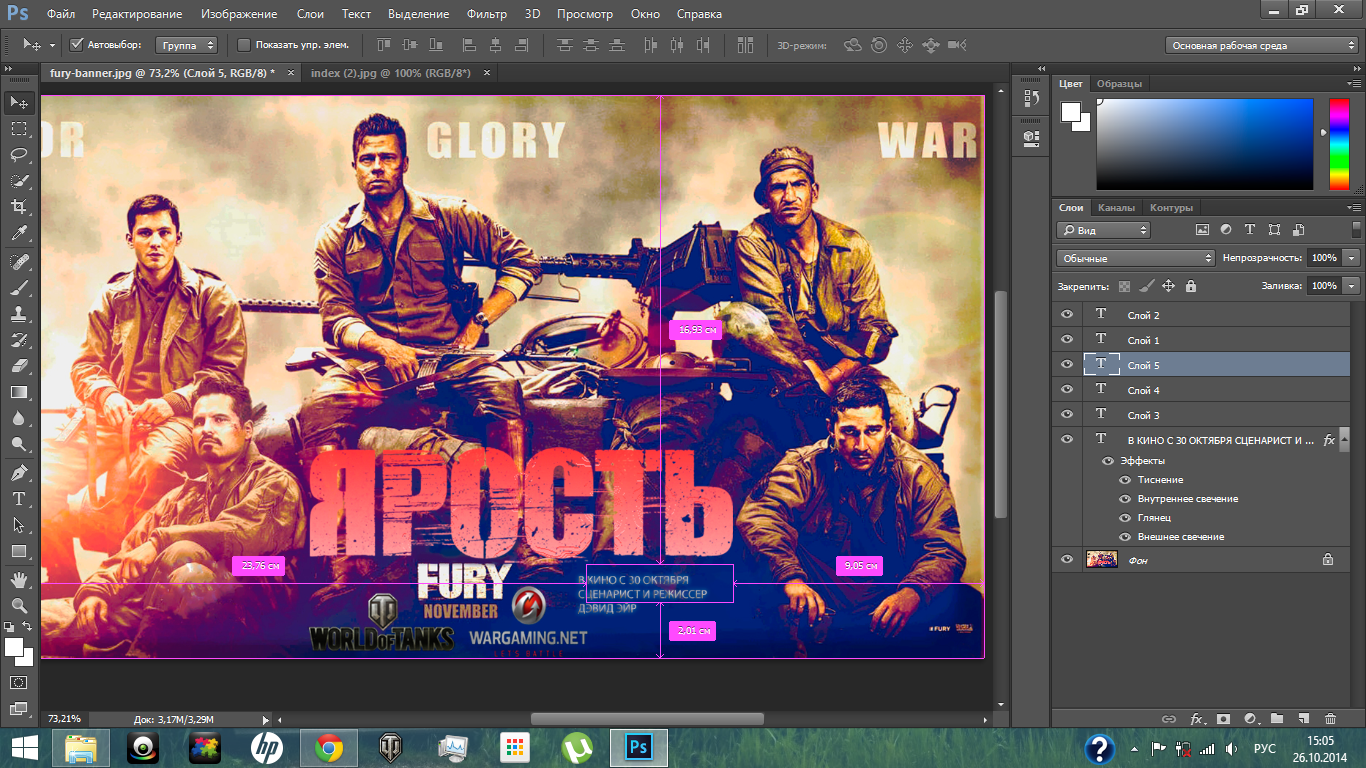Click the foreground color swatch in the toolbox
This screenshot has height=768, width=1366.
[x=15, y=647]
